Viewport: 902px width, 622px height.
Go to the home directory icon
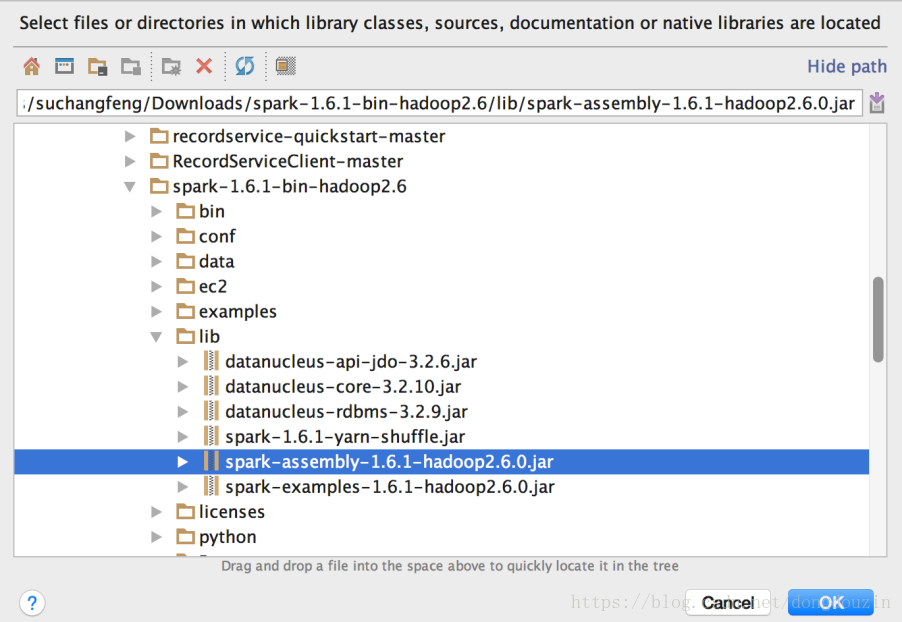point(32,66)
